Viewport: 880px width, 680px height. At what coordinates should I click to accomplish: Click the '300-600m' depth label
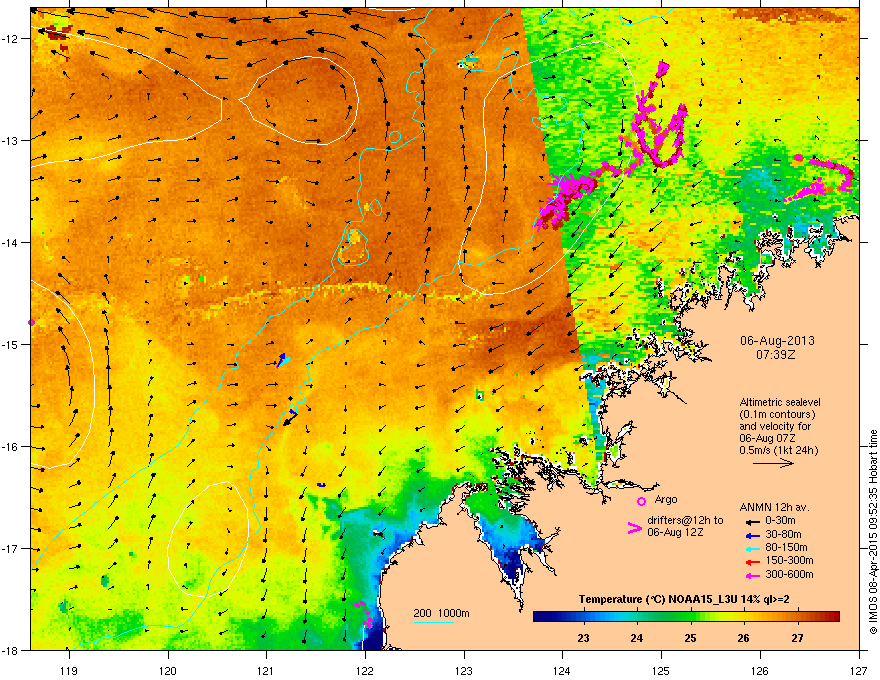click(789, 574)
